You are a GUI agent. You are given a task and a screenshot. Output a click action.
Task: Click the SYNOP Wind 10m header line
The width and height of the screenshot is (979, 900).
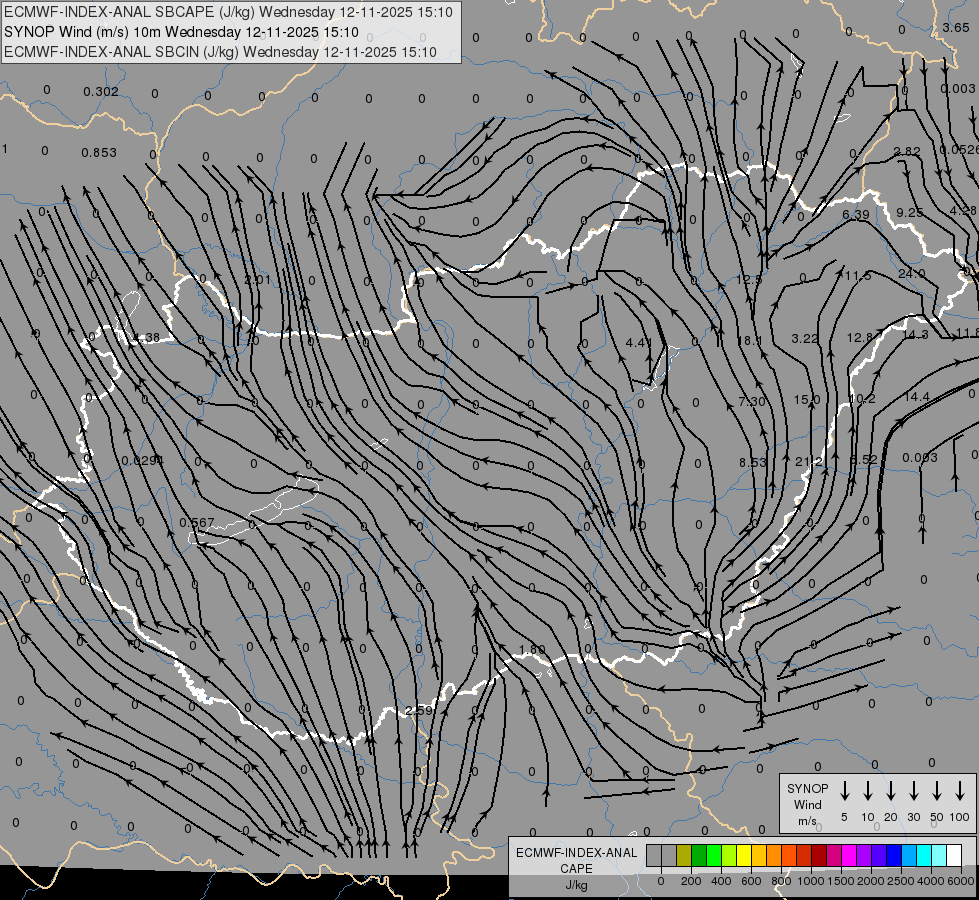click(x=181, y=32)
